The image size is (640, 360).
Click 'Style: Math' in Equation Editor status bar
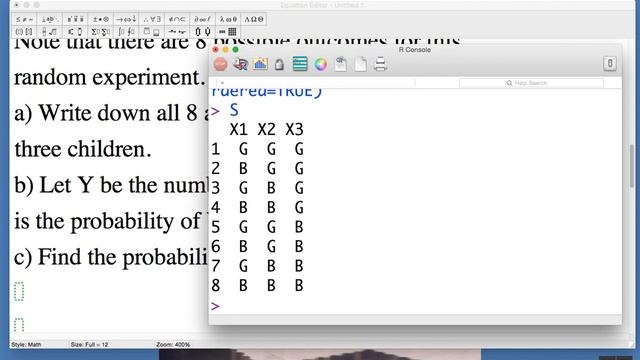26,344
